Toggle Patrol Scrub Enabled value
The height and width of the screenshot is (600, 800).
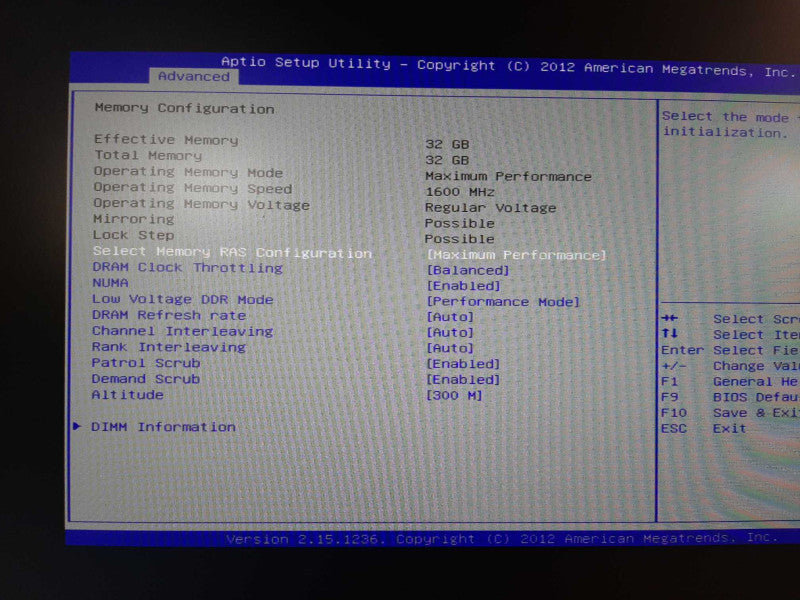coord(463,364)
